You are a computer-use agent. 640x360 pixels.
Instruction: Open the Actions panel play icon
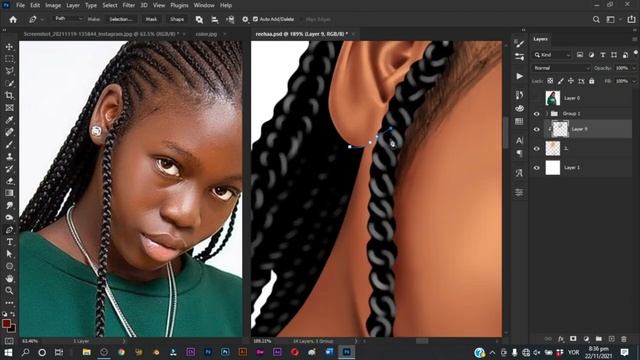coord(519,76)
